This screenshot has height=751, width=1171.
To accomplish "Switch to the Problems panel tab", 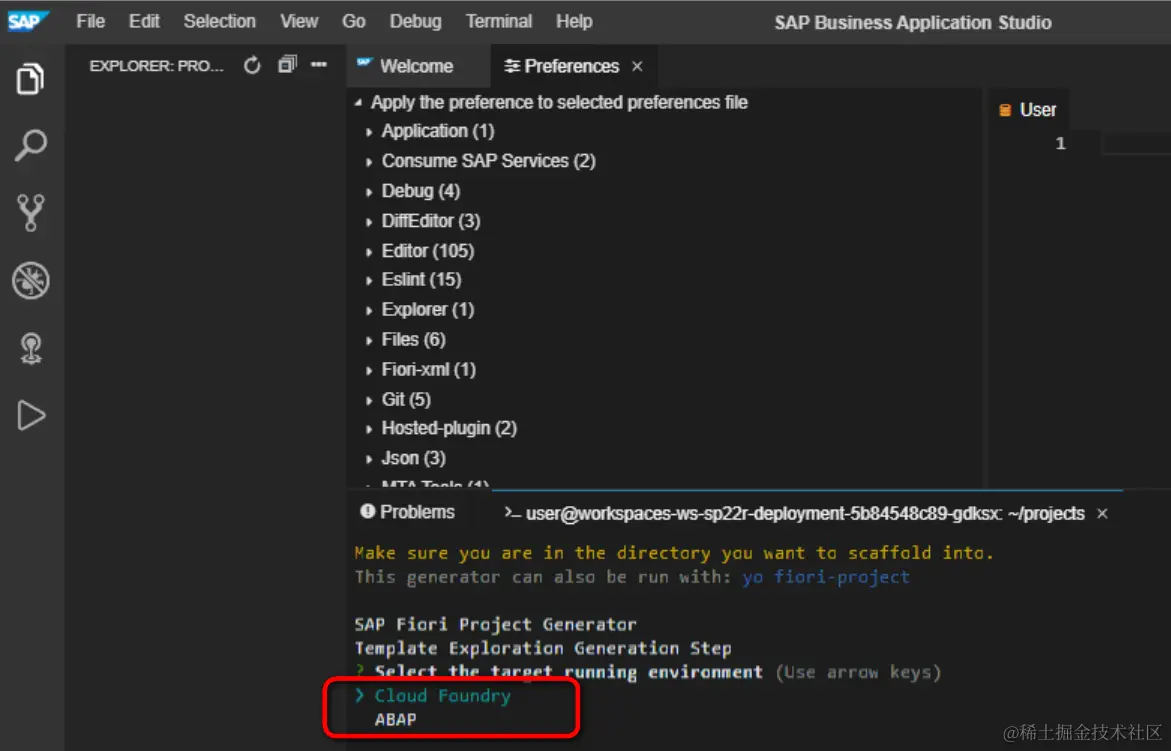I will (408, 512).
